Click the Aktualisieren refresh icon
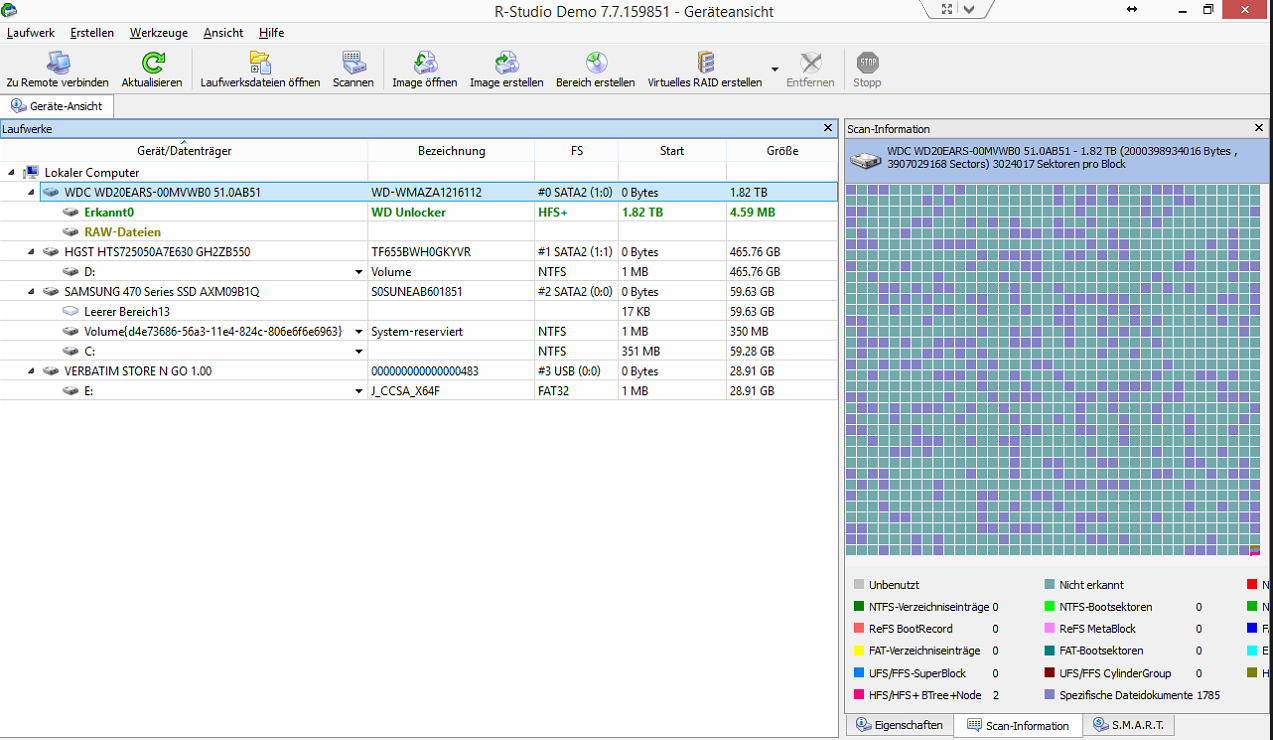1273x740 pixels. (152, 68)
